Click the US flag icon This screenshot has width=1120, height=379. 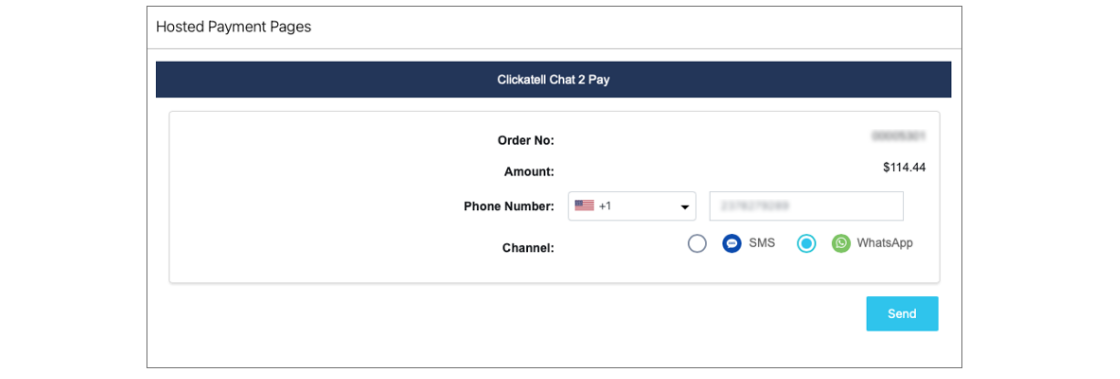tap(584, 206)
